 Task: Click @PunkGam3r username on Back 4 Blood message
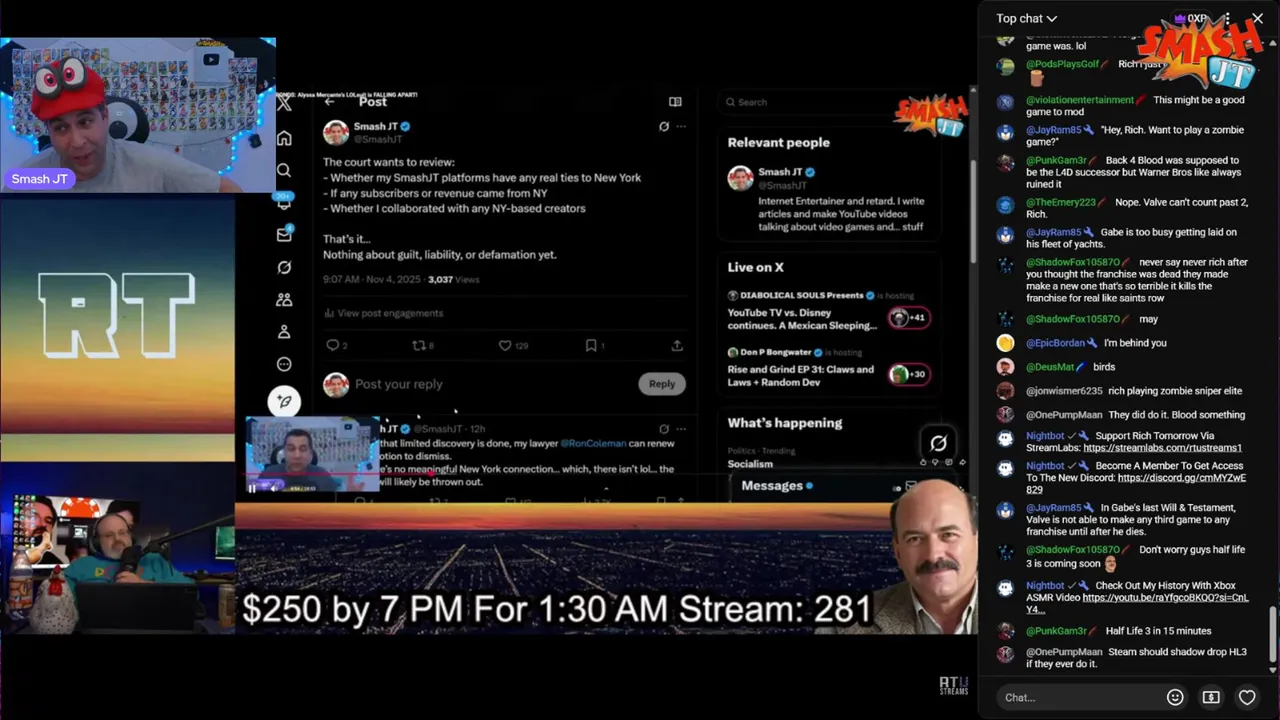coord(1056,160)
